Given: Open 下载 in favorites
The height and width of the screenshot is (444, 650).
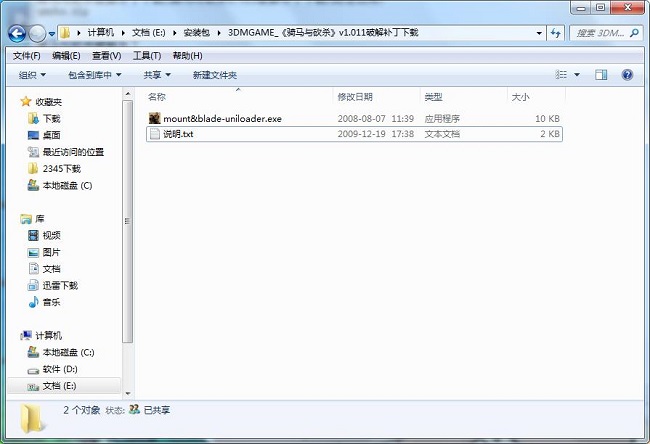Looking at the screenshot, I should pyautogui.click(x=51, y=119).
